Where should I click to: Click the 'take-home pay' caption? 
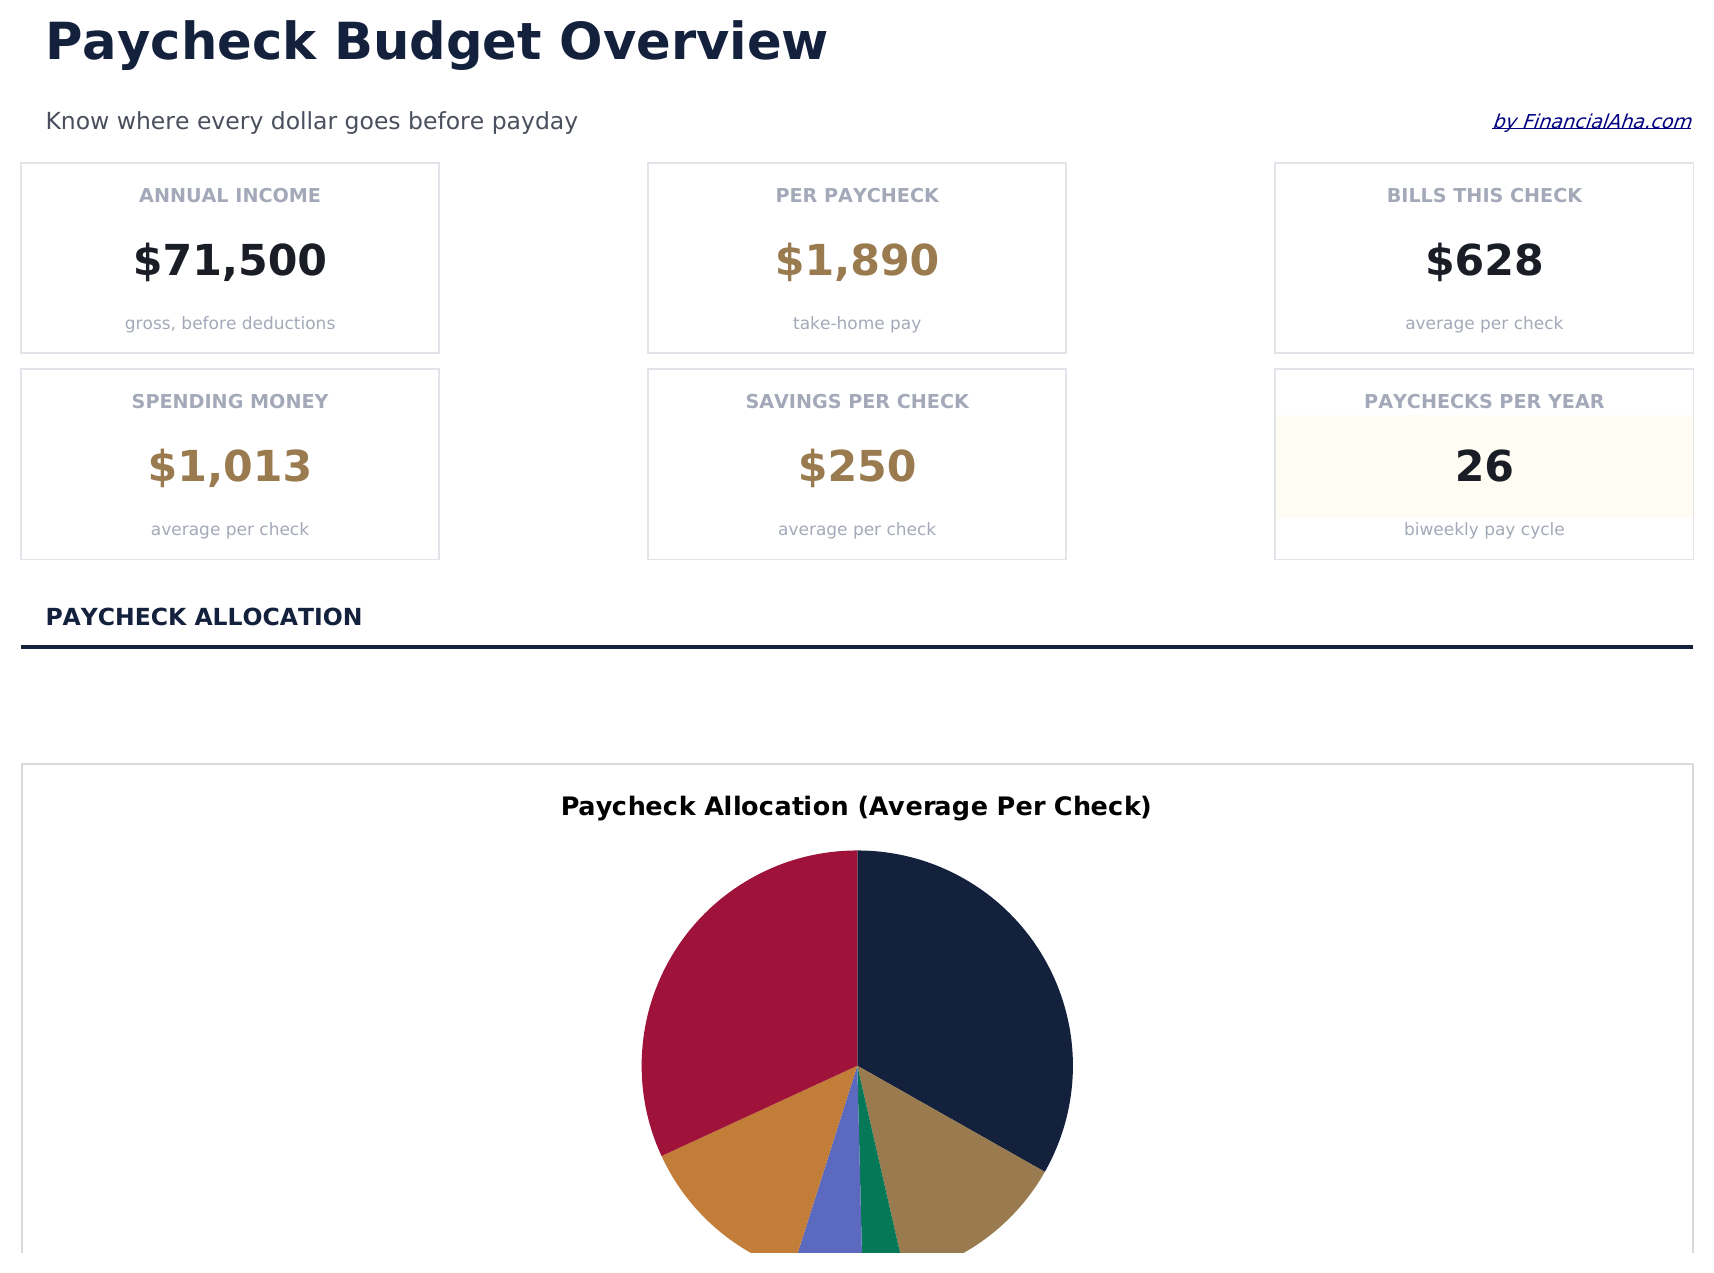point(857,324)
